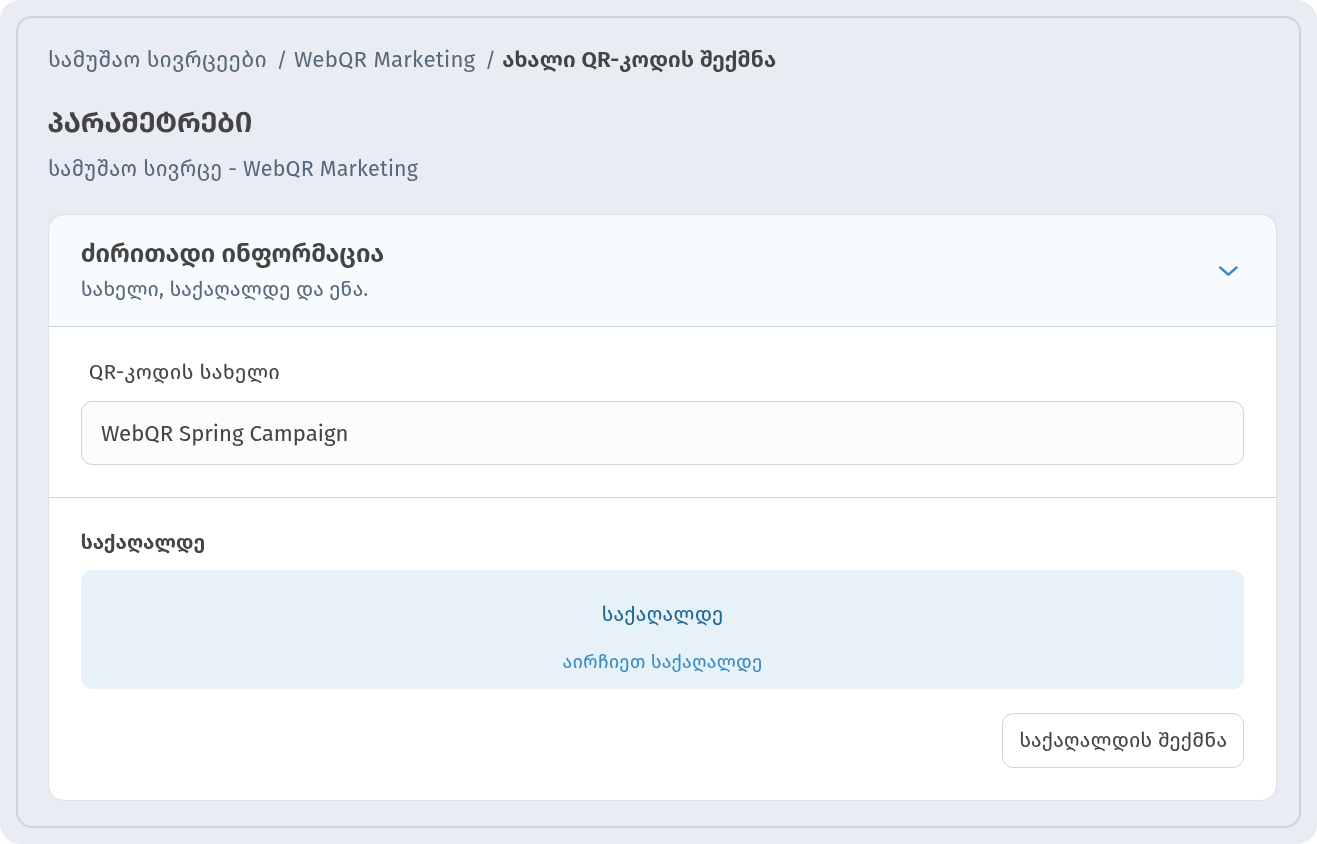The height and width of the screenshot is (844, 1317).
Task: Collapse the ძირითადი ინფორმაცია section chevron
Action: tap(1228, 271)
